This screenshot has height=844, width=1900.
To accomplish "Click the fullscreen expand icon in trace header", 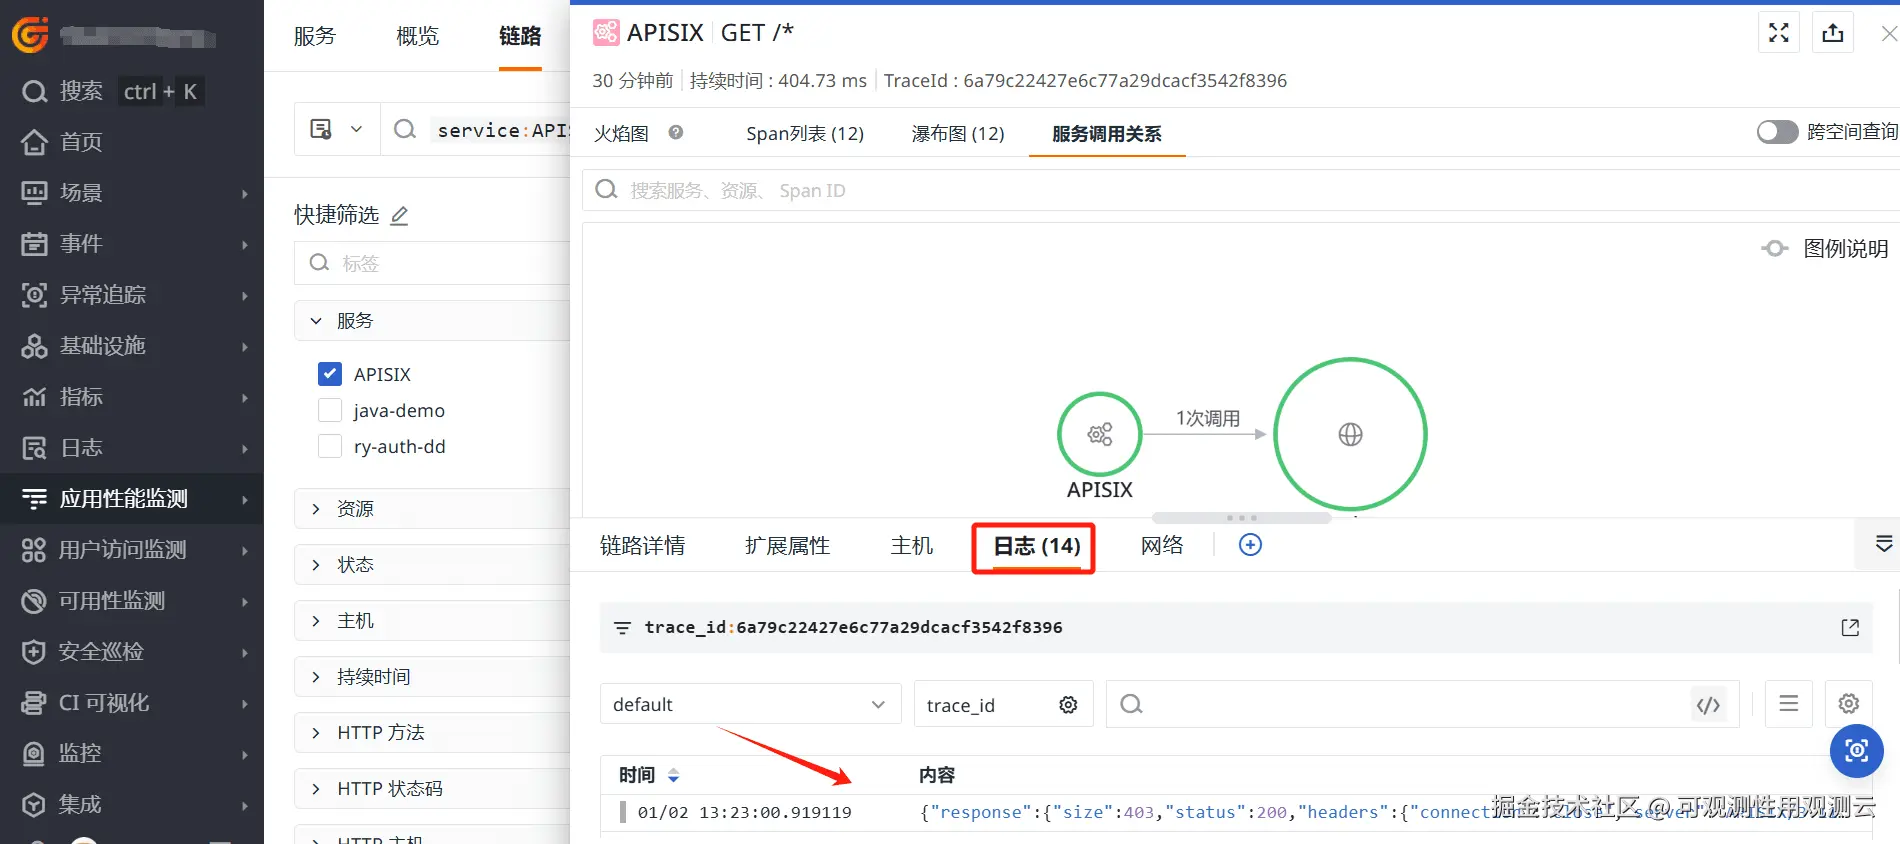I will click(x=1779, y=33).
